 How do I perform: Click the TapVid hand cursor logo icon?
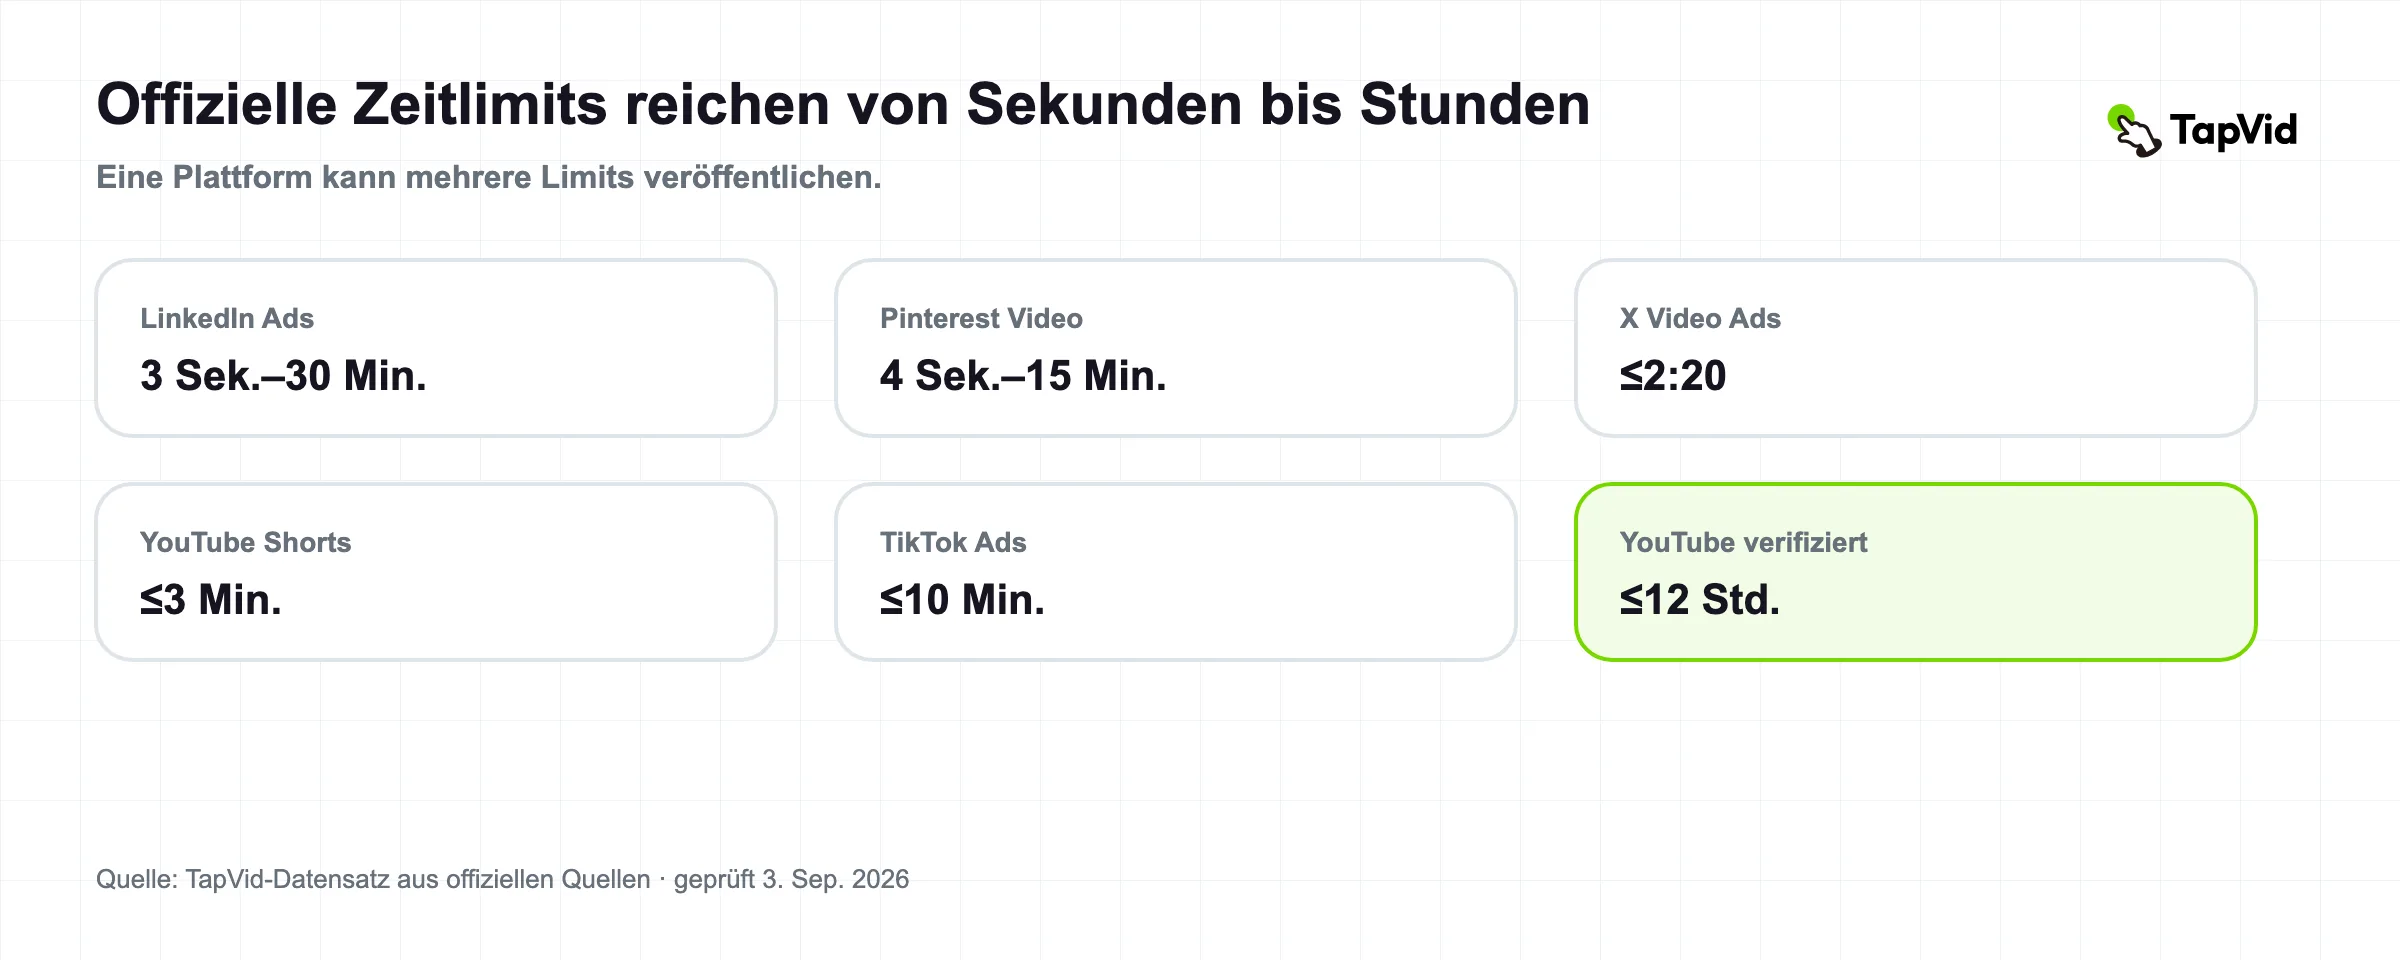coord(2134,131)
